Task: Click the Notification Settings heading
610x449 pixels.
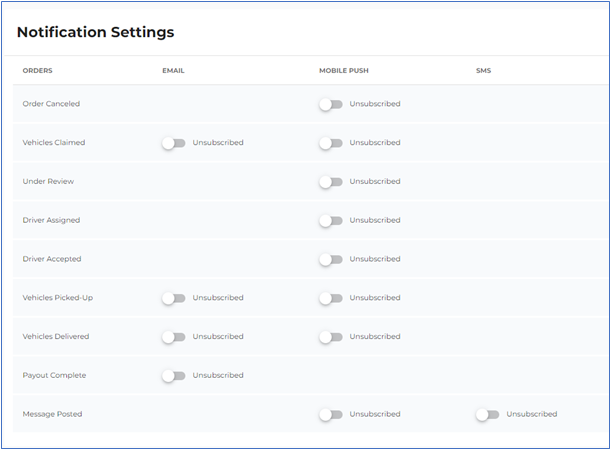Action: pos(95,32)
